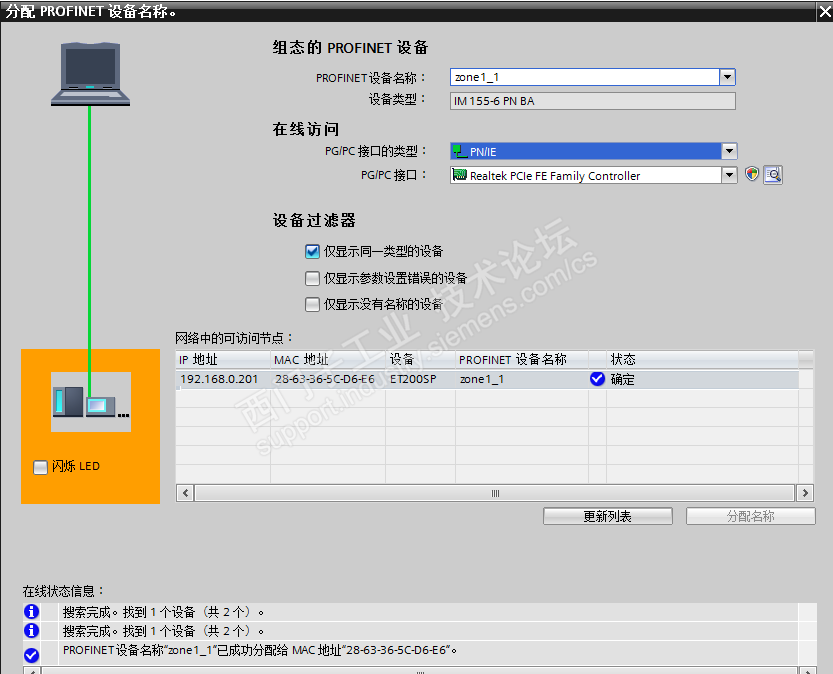The height and width of the screenshot is (674, 833).
Task: Select the 192.168.0.201 IP address cell
Action: tap(223, 379)
